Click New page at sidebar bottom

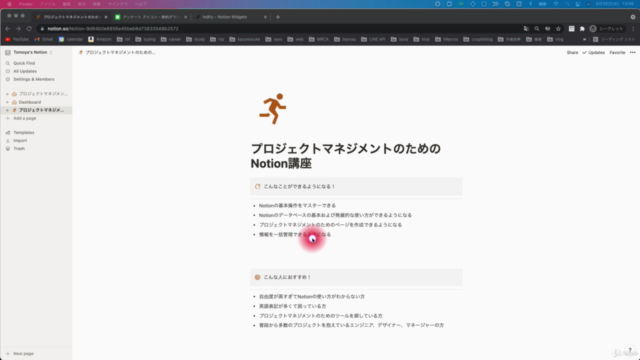point(23,353)
